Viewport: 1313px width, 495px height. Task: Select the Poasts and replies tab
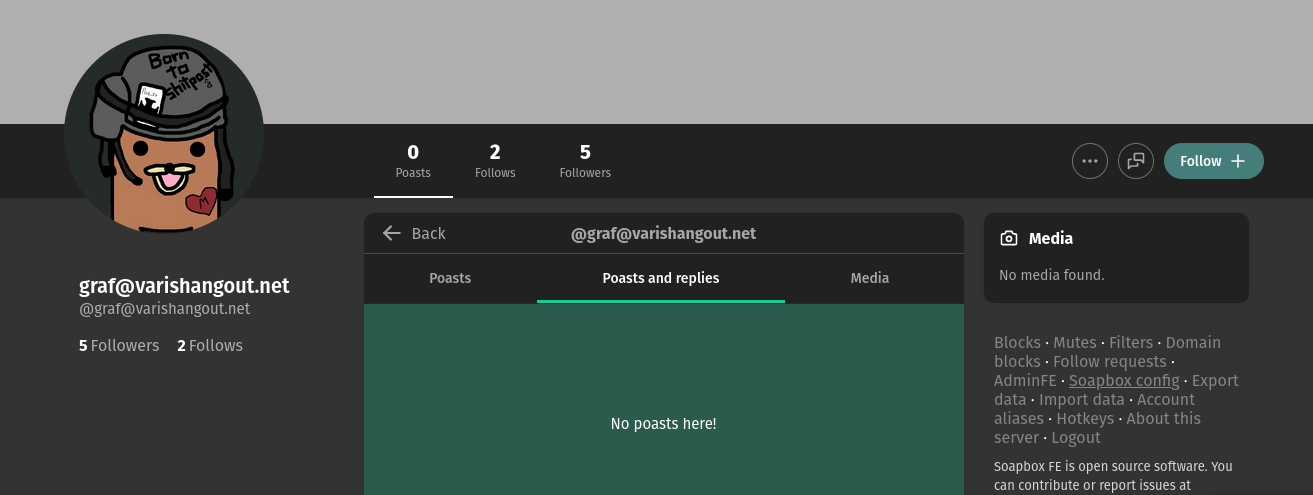pos(660,278)
